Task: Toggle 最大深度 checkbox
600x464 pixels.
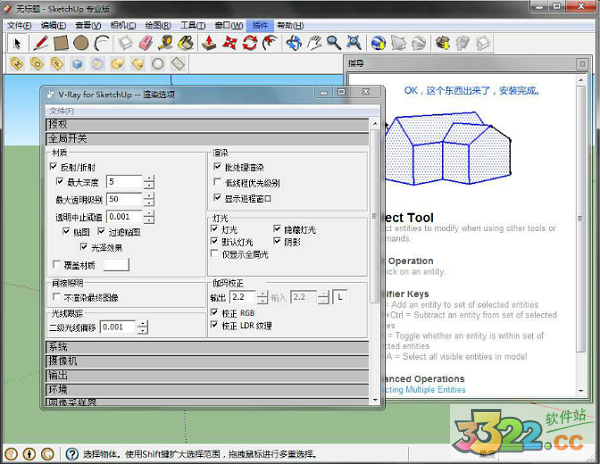Action: [x=60, y=181]
